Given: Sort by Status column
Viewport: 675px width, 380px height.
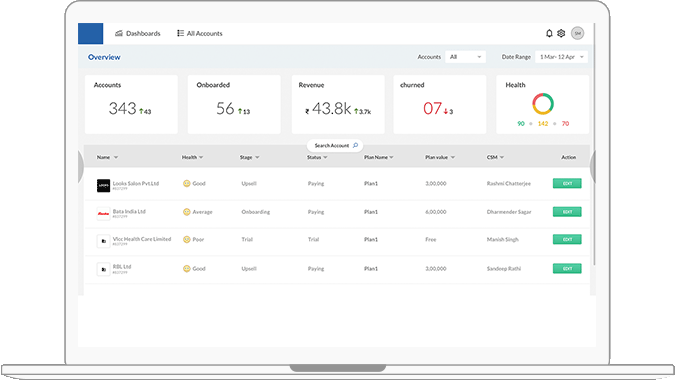Looking at the screenshot, I should coord(317,158).
